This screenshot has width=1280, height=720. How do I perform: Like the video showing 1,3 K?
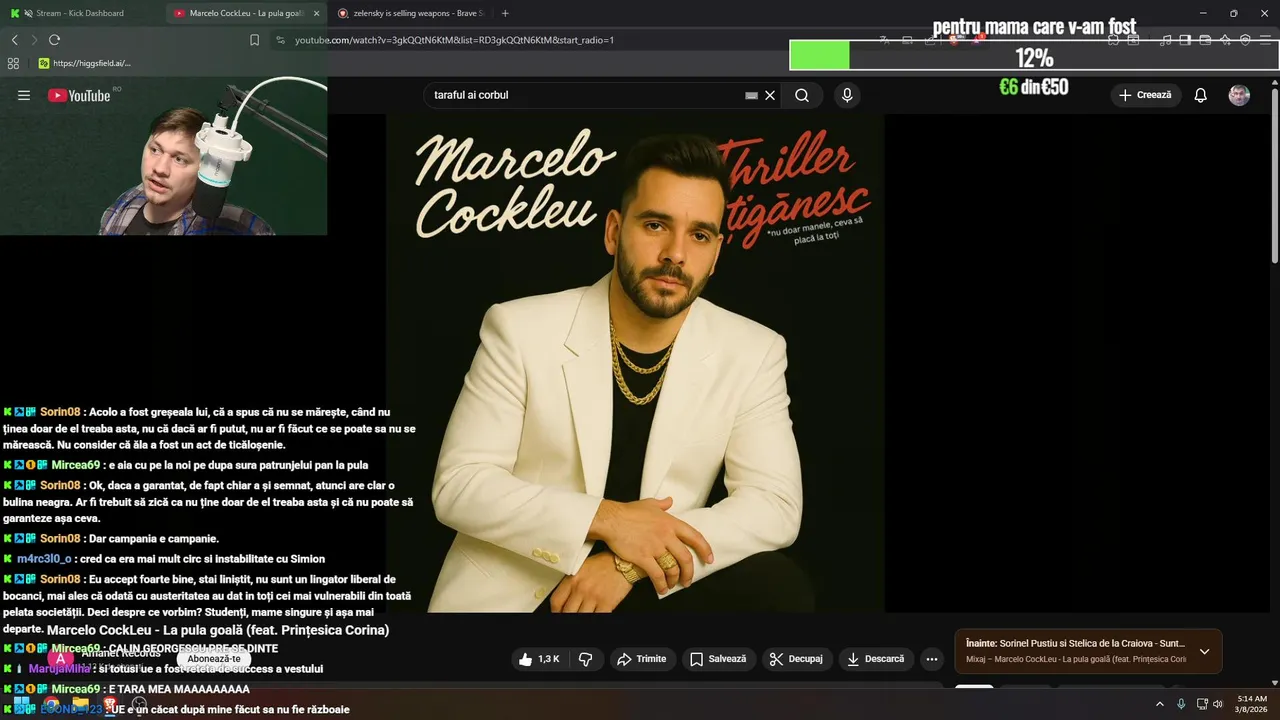(540, 659)
